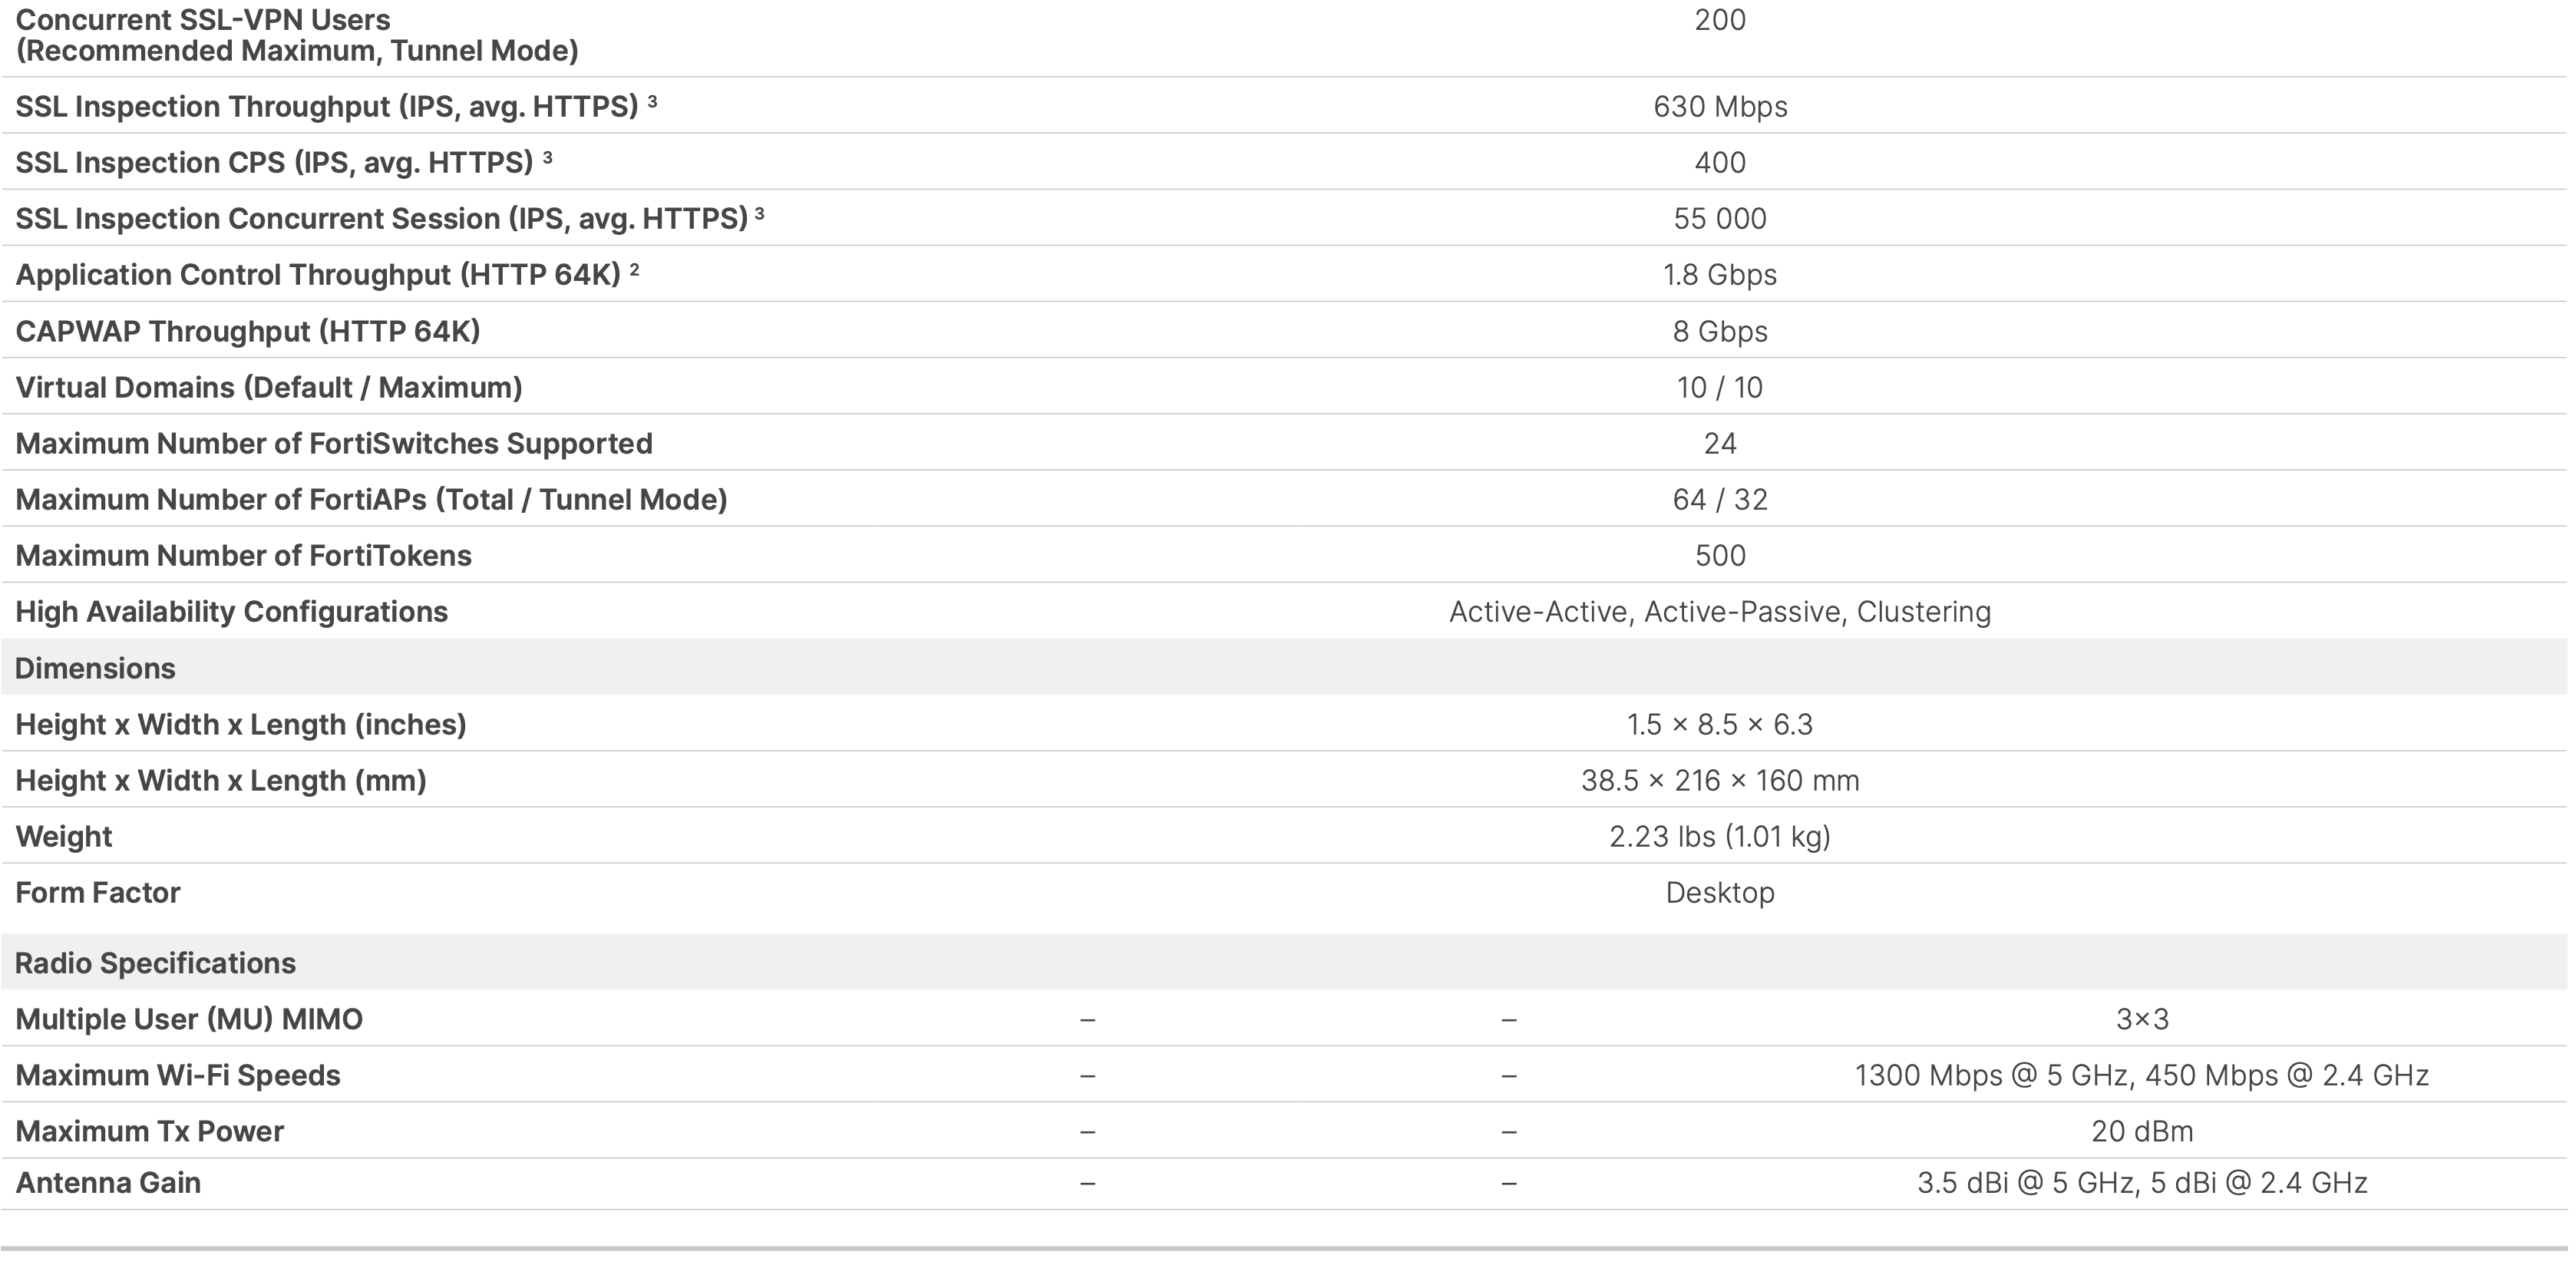Select the Maximum Wi-Fi Speeds value text

point(2141,1075)
